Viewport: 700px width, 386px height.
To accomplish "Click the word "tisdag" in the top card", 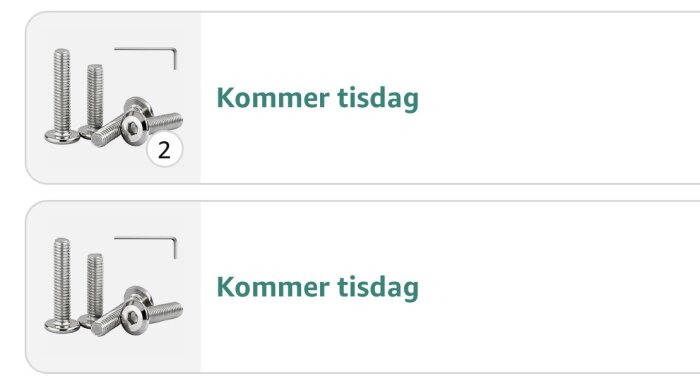I will coord(378,98).
